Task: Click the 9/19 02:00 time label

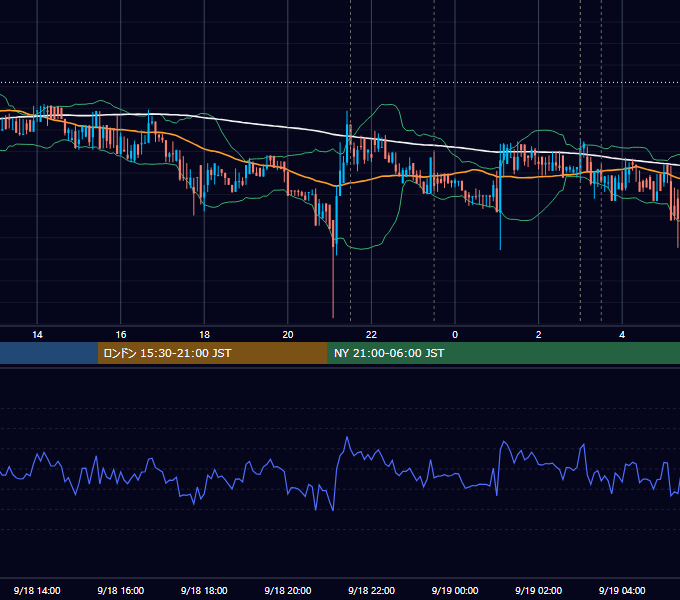Action: pos(539,590)
